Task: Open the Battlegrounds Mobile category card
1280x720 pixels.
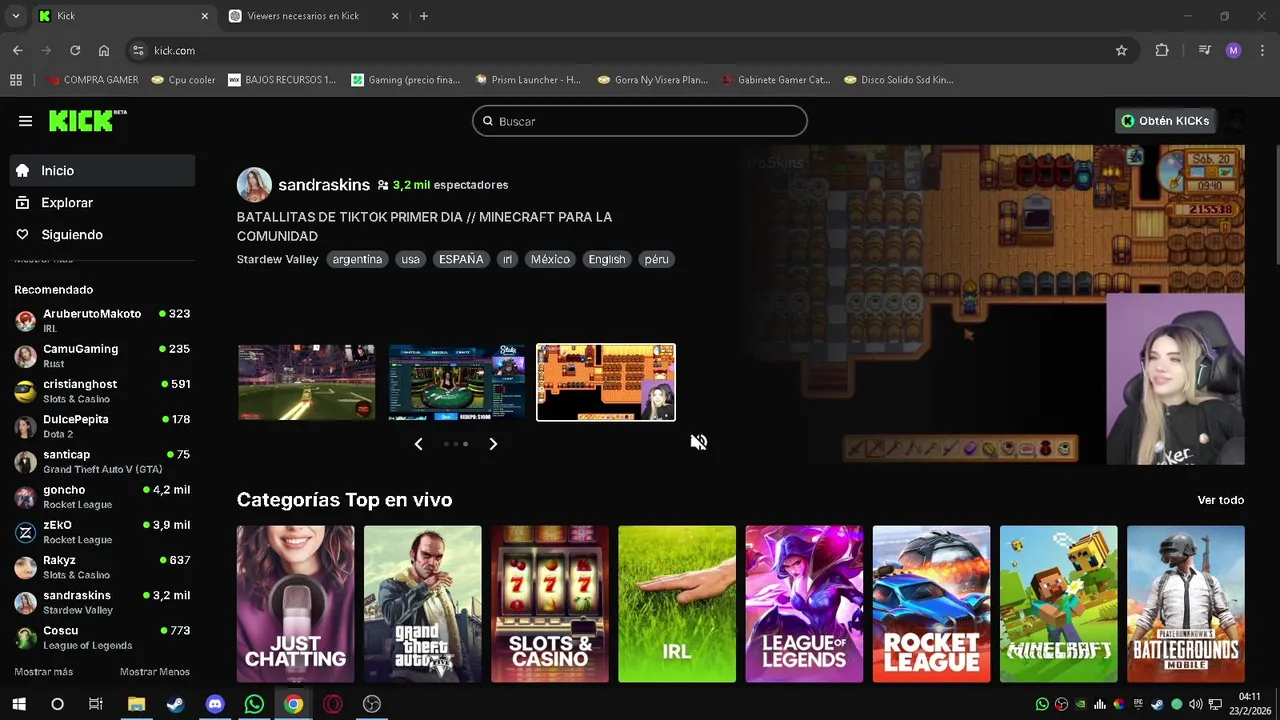Action: [x=1186, y=604]
